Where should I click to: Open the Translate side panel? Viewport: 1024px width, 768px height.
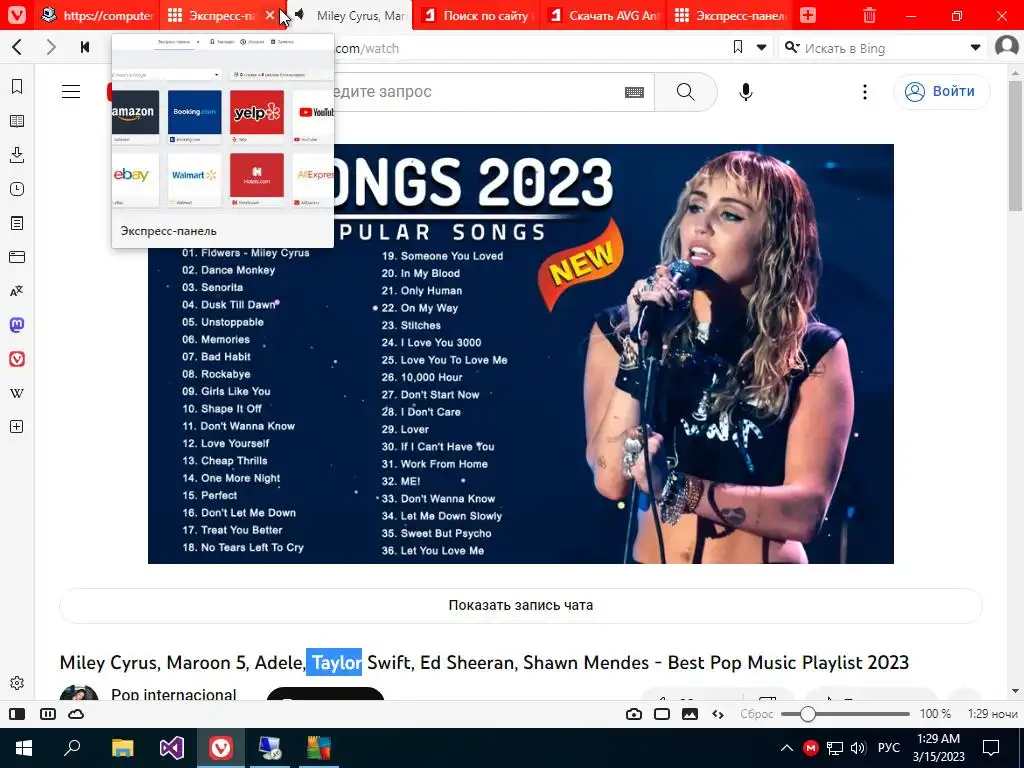pyautogui.click(x=17, y=291)
